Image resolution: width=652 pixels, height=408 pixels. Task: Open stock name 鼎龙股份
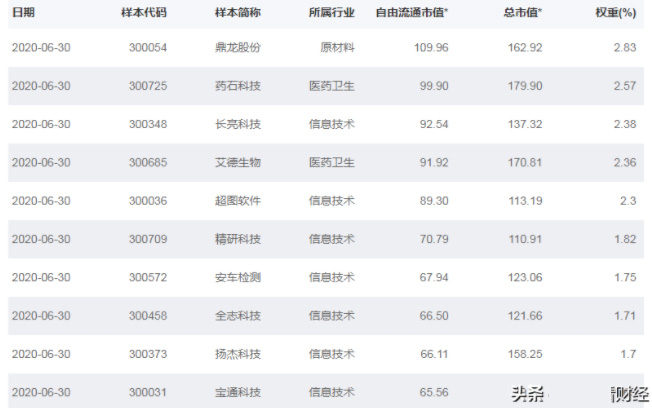[238, 48]
